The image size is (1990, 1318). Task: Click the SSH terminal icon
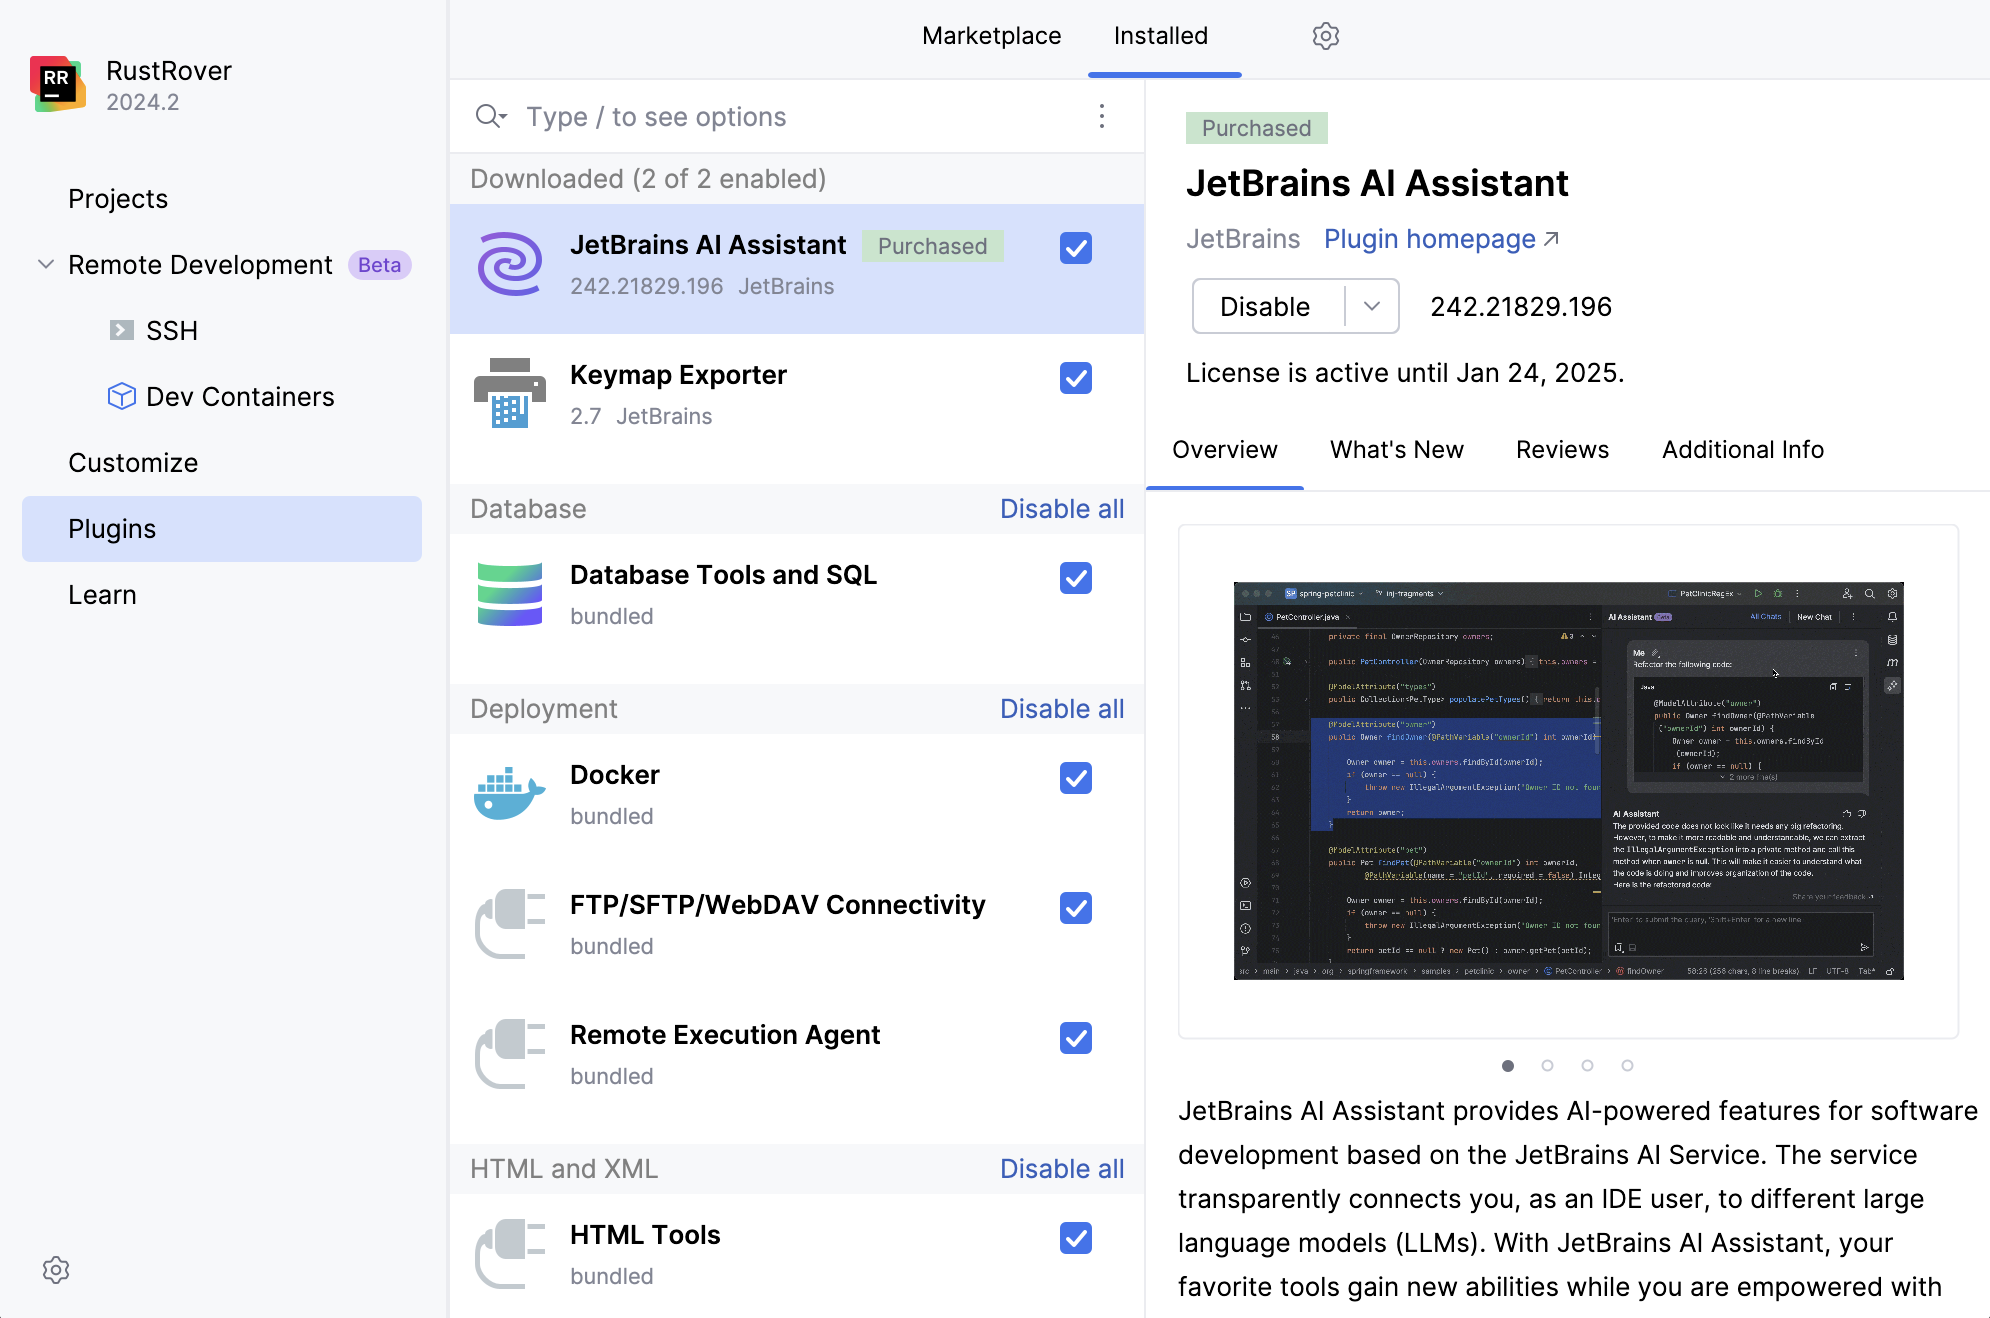(122, 330)
